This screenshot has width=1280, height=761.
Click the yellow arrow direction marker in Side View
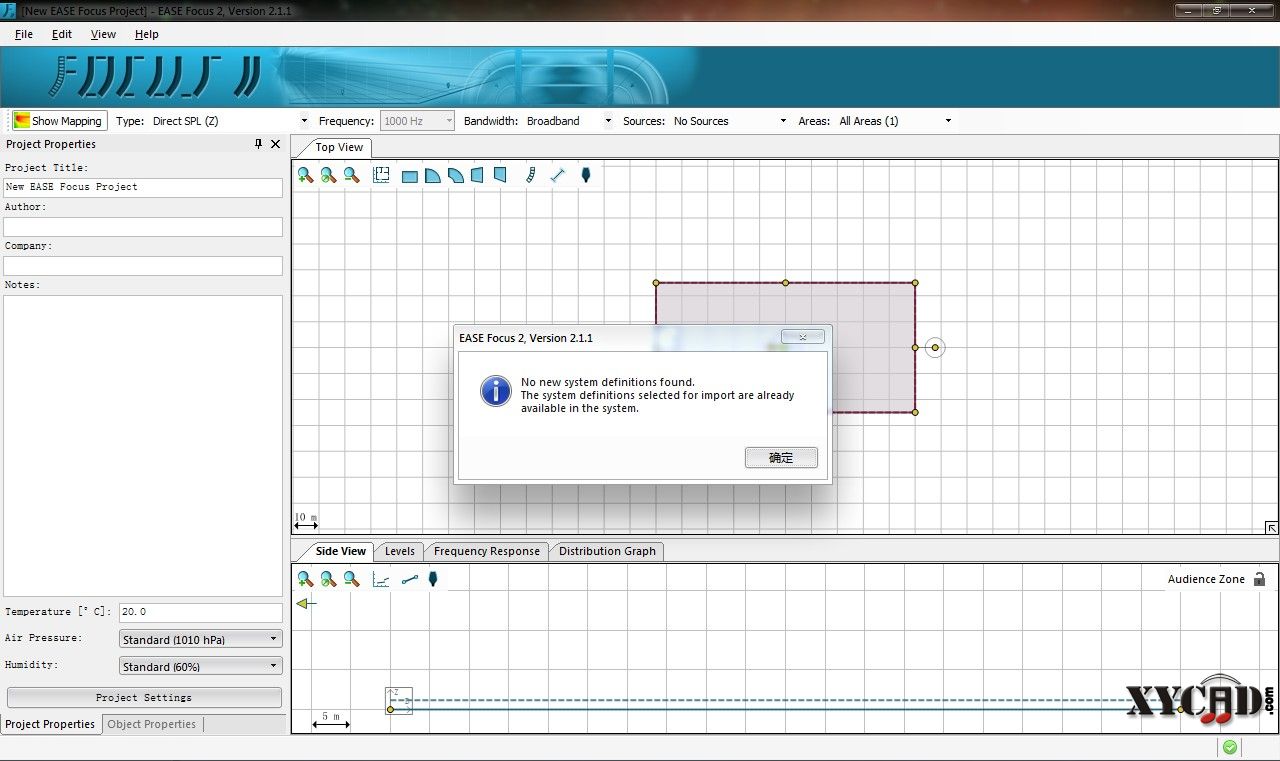point(306,603)
